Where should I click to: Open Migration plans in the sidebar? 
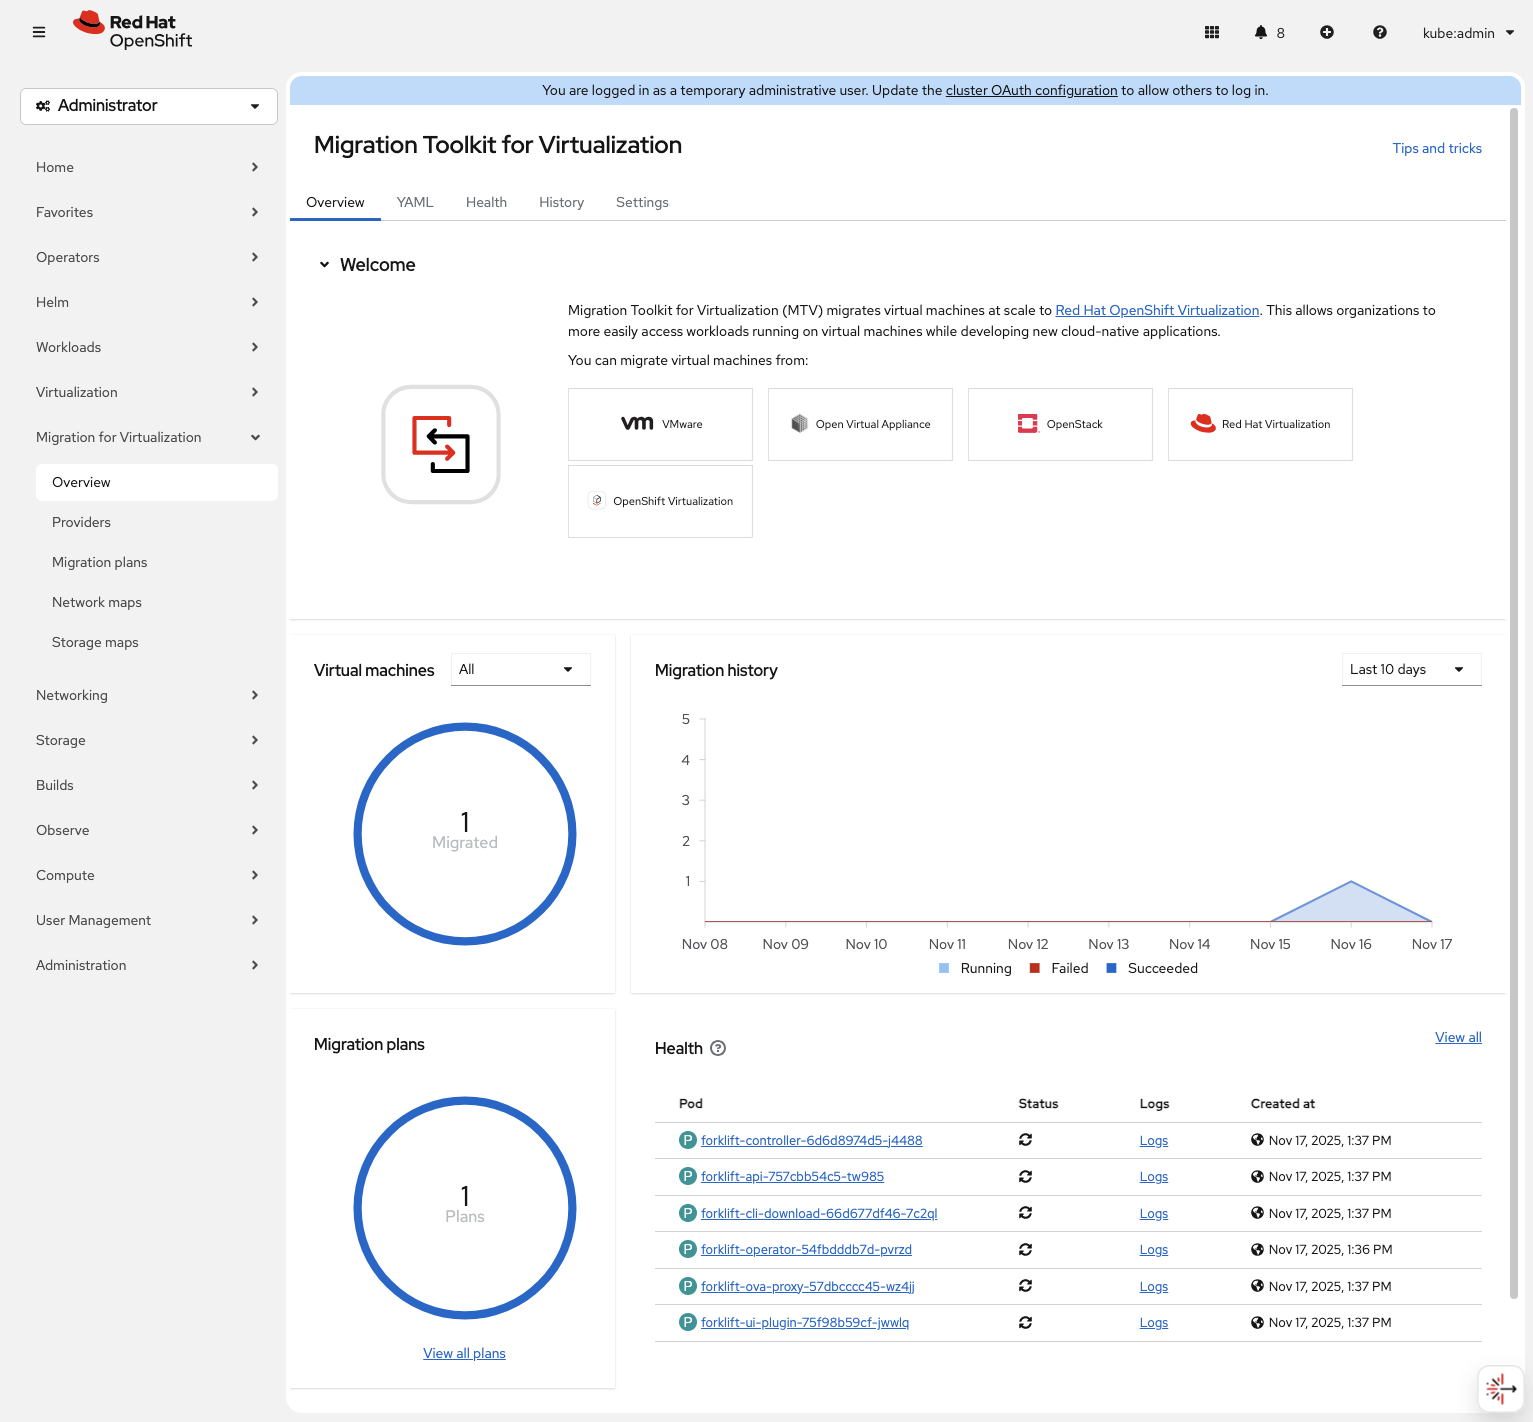pos(100,562)
